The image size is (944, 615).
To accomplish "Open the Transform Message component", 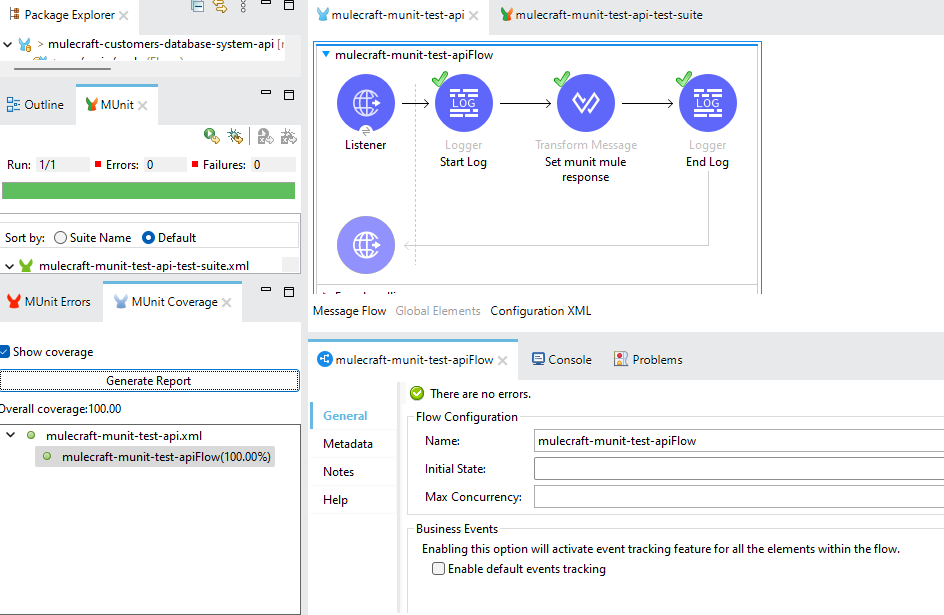I will (x=585, y=102).
